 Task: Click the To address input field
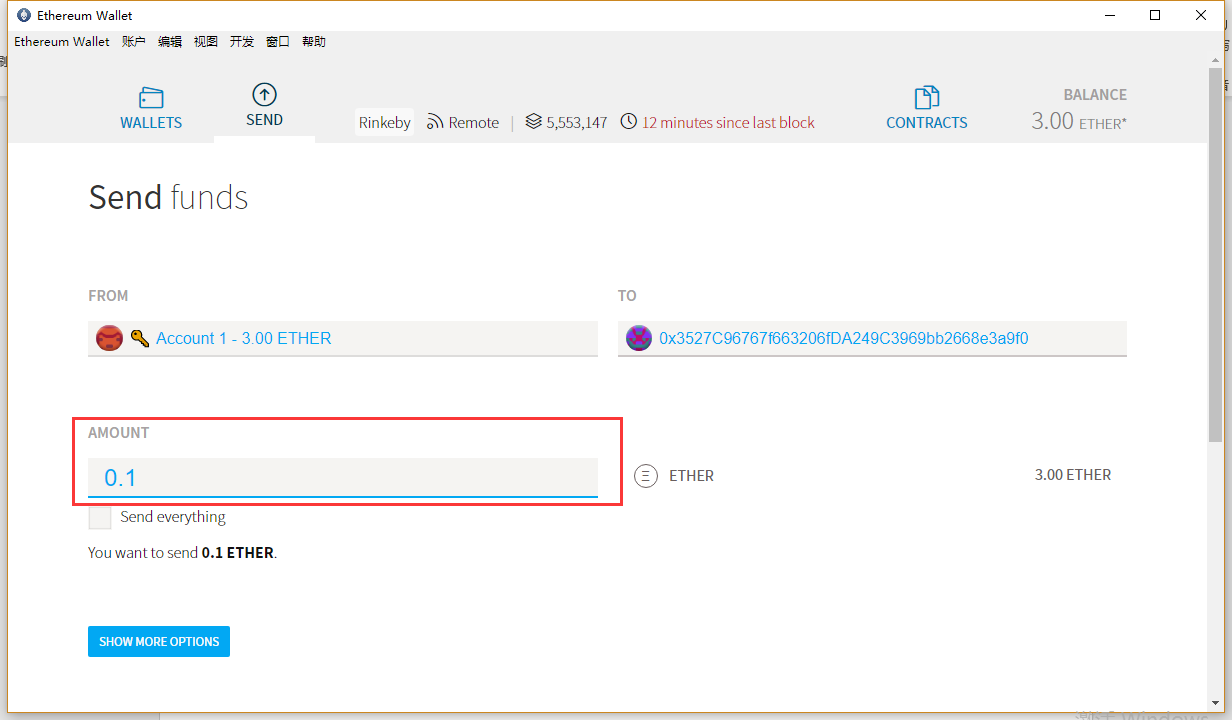[872, 338]
